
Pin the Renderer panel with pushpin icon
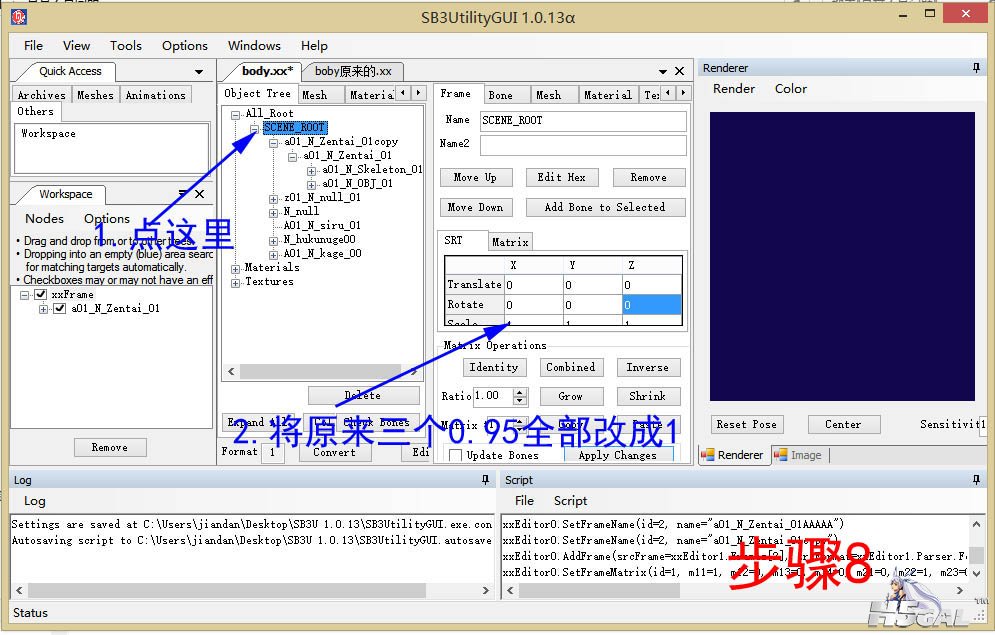[976, 68]
